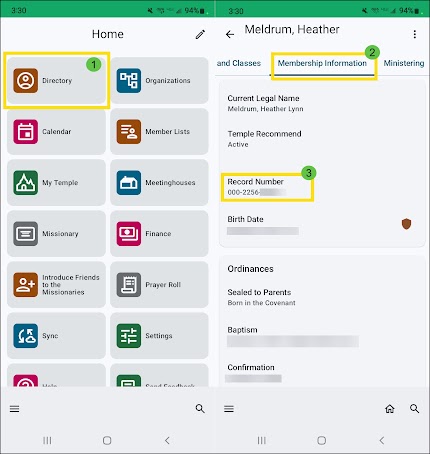Tap Android home button on left phone
This screenshot has height=454, width=430.
[107, 441]
